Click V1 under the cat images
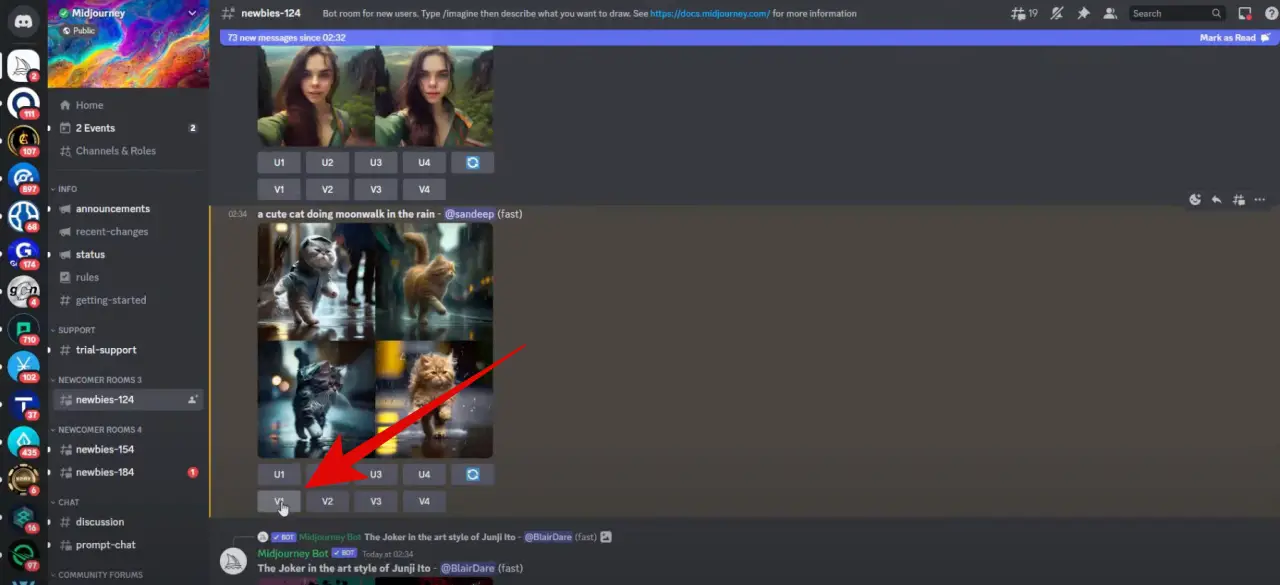 click(x=279, y=501)
